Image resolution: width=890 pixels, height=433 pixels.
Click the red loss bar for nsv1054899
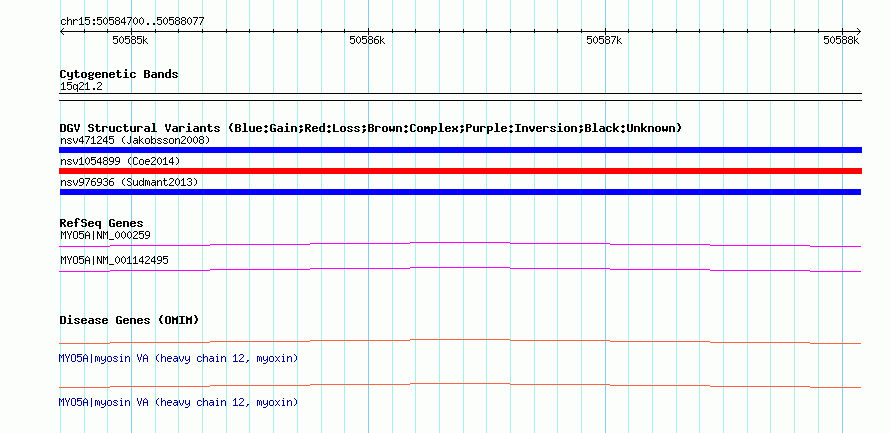coord(460,171)
